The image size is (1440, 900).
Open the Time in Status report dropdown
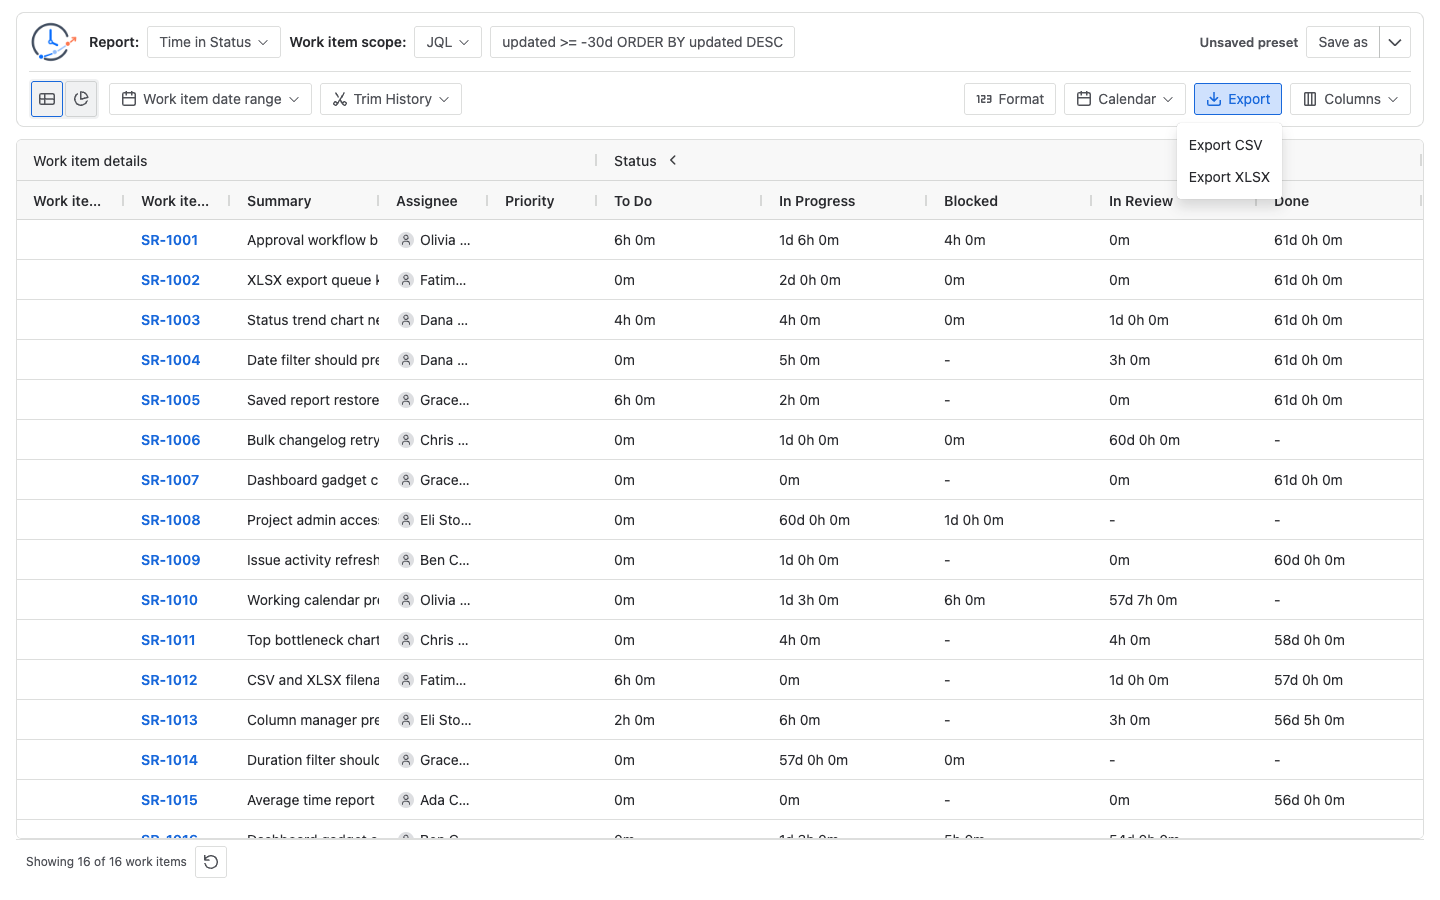pyautogui.click(x=214, y=42)
